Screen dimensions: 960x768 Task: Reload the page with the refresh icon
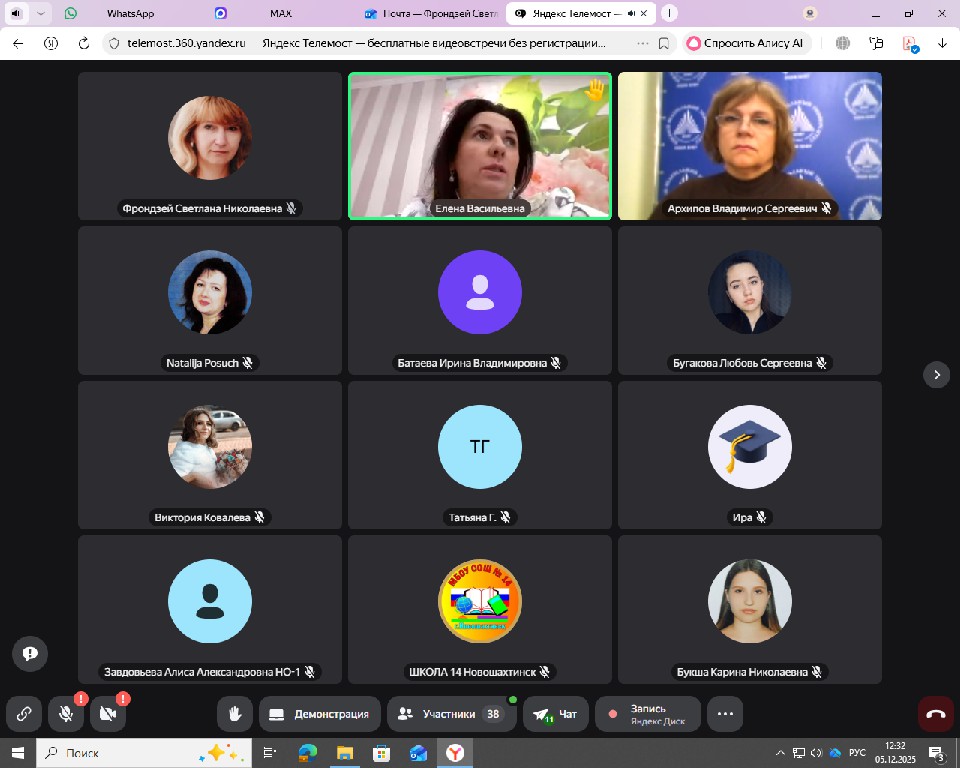pos(84,43)
